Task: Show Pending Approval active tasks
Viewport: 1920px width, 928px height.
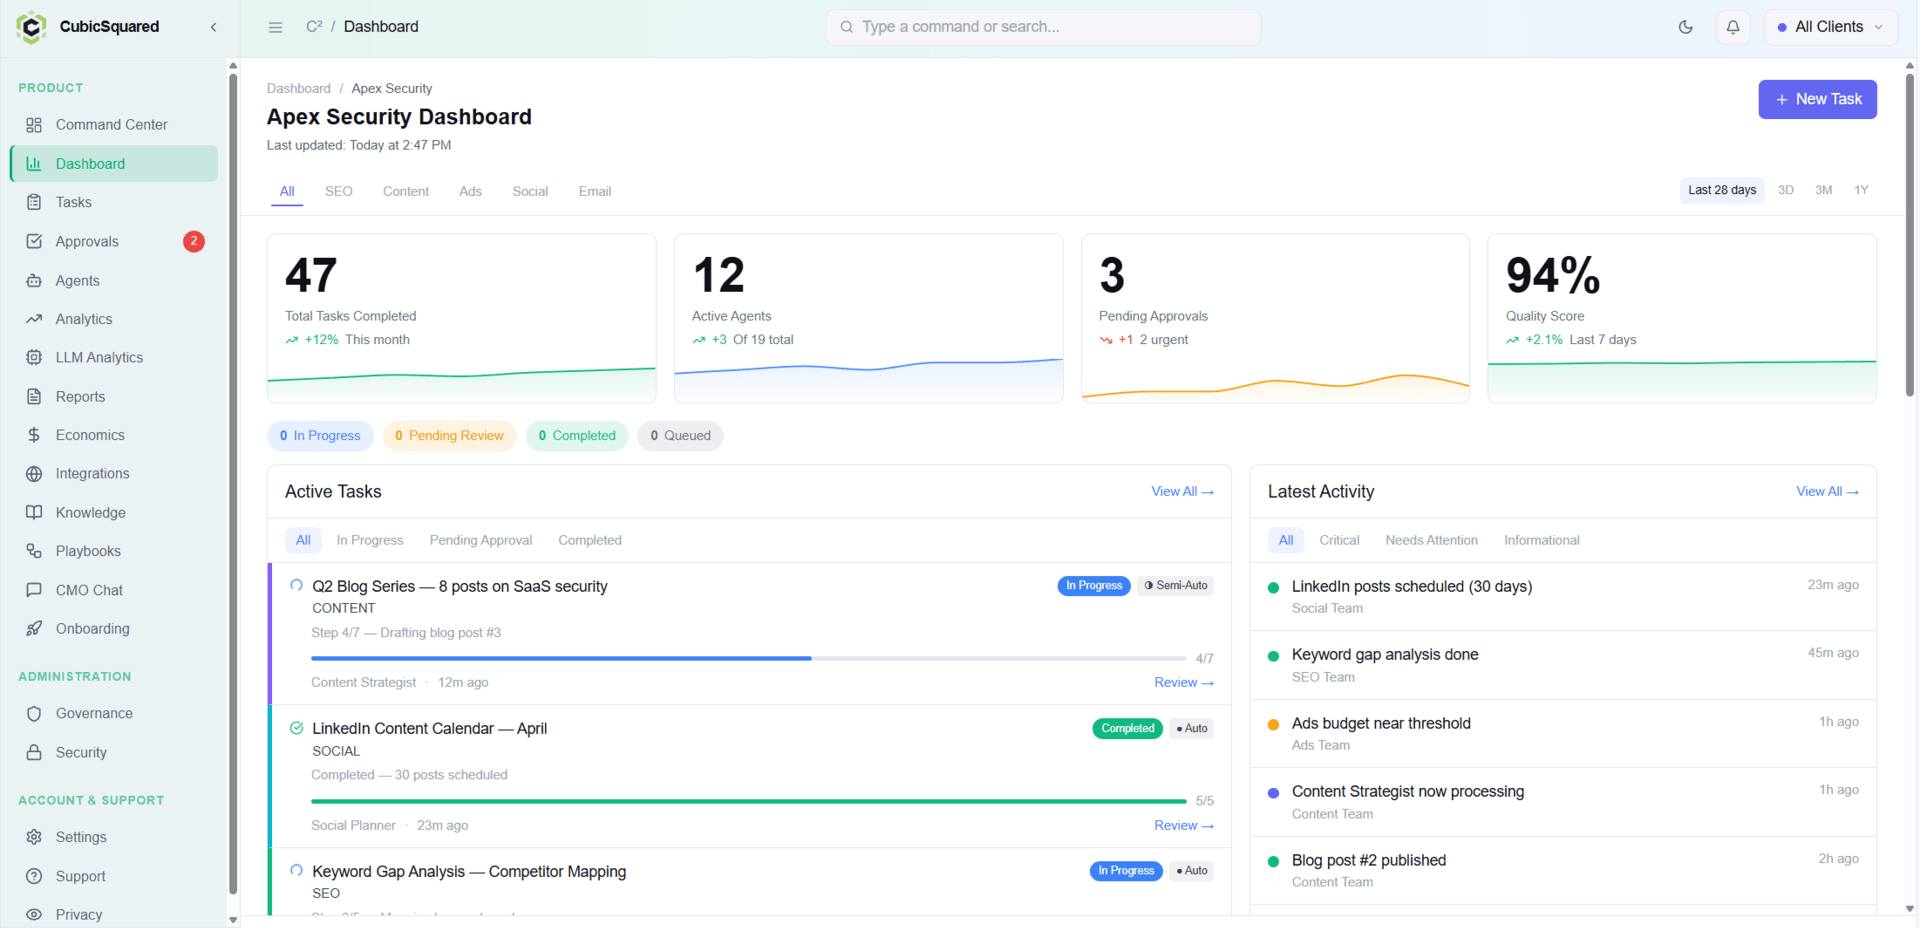Action: click(x=481, y=540)
